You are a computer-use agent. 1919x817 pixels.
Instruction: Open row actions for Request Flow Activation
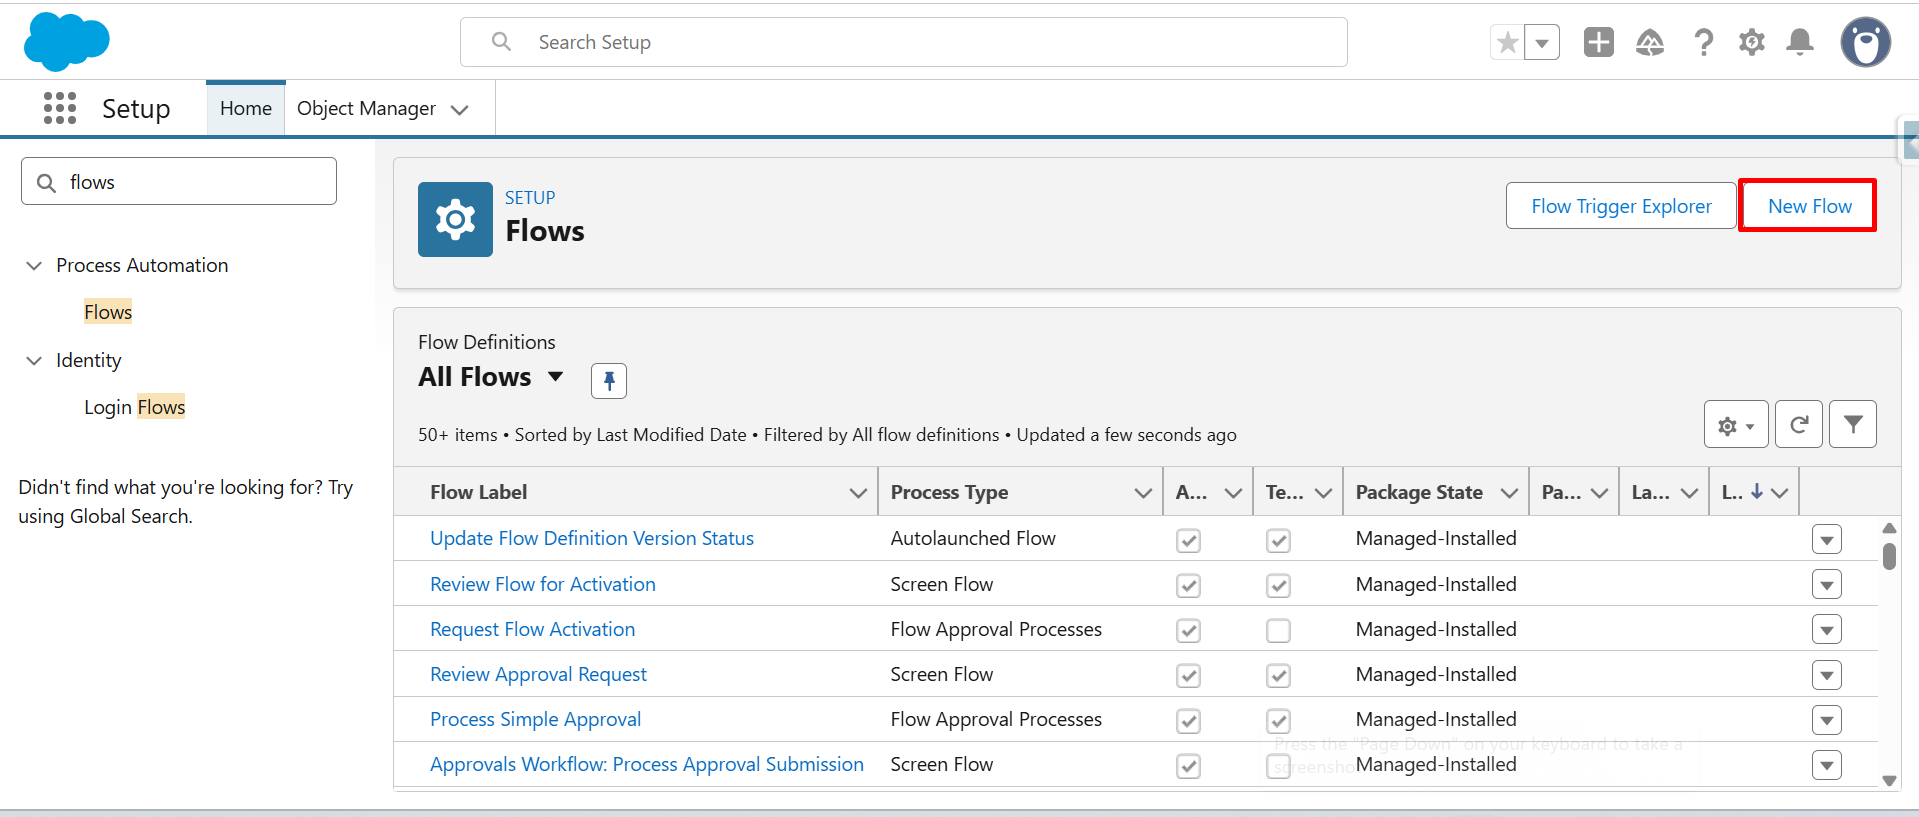click(1827, 629)
